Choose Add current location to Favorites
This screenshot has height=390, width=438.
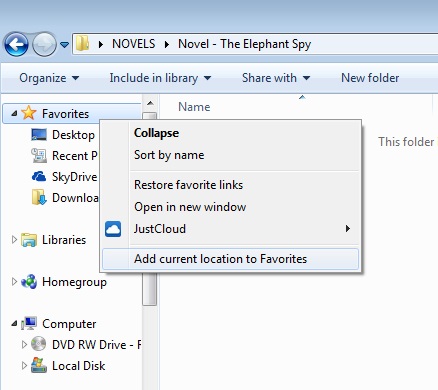click(x=230, y=259)
